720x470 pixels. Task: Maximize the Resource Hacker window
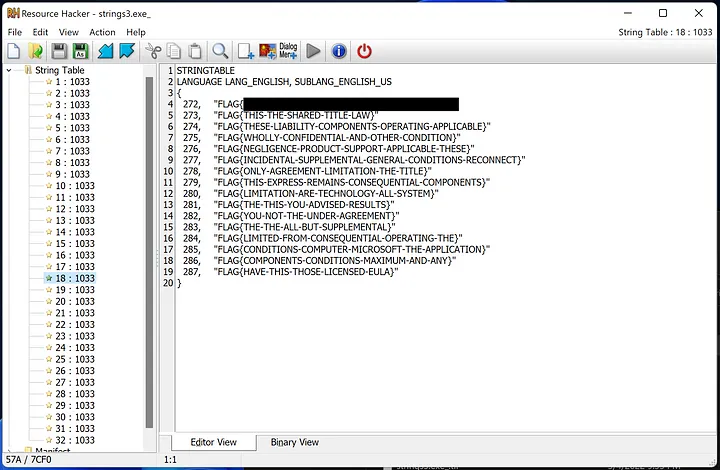pos(663,13)
